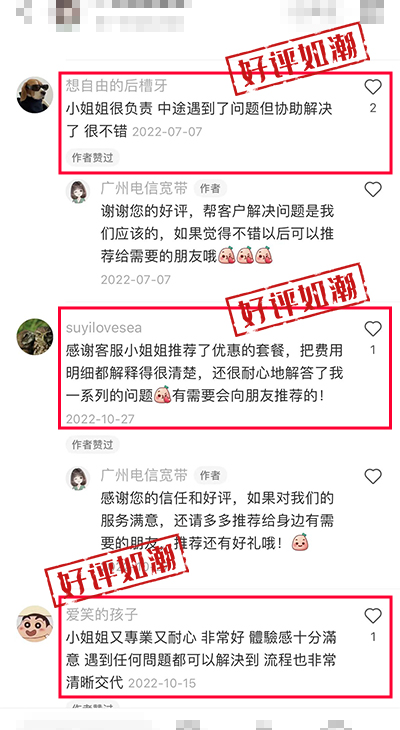Like the first 广州电信宽带 author reply
This screenshot has height=730, width=400.
[373, 189]
